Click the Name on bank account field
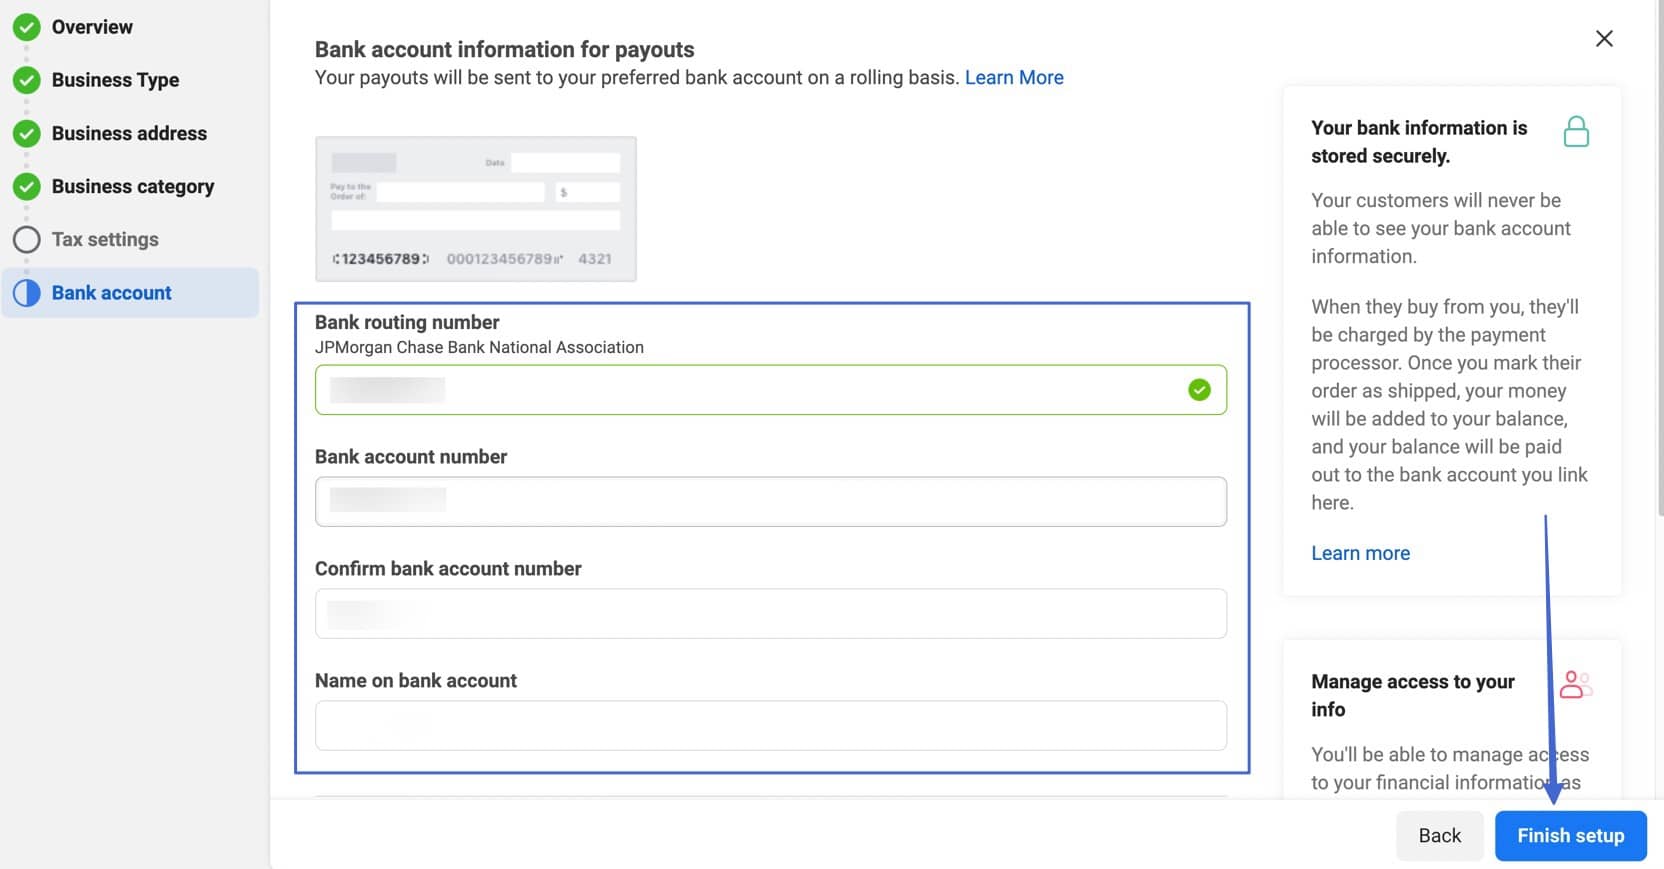Viewport: 1664px width, 869px height. (x=770, y=725)
